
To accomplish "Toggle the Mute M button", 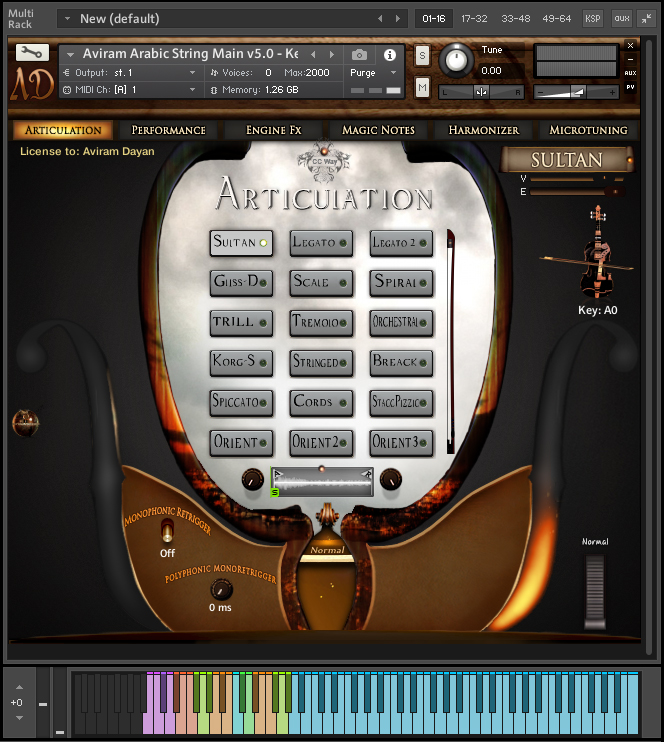I will [422, 88].
